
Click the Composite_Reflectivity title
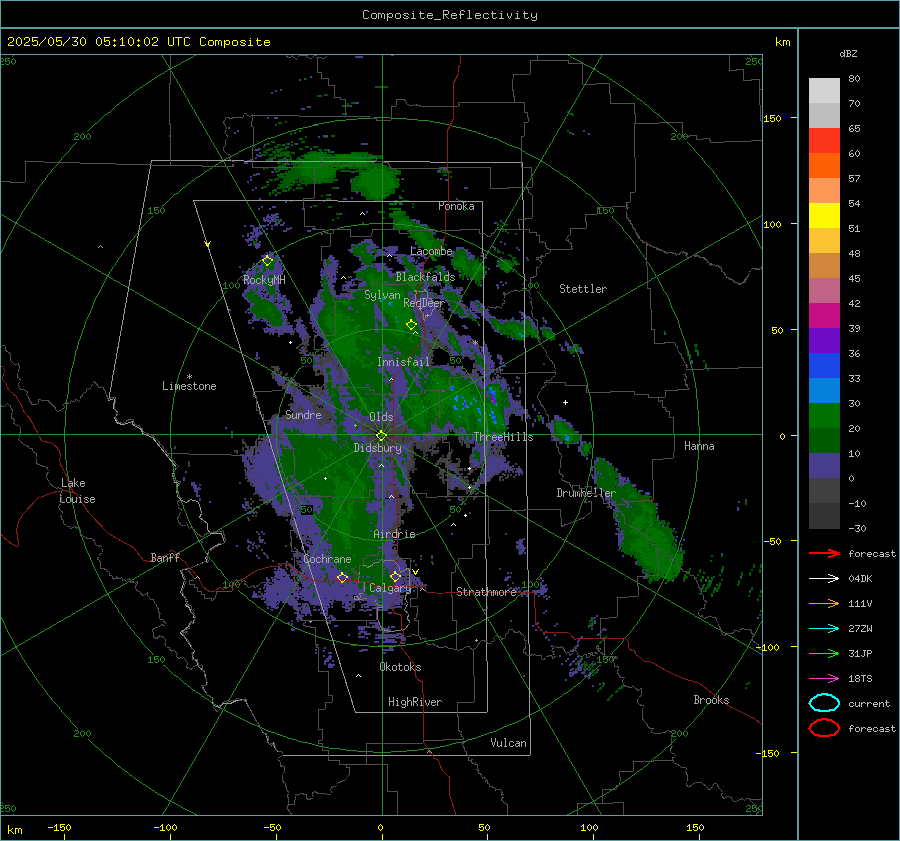(x=449, y=15)
